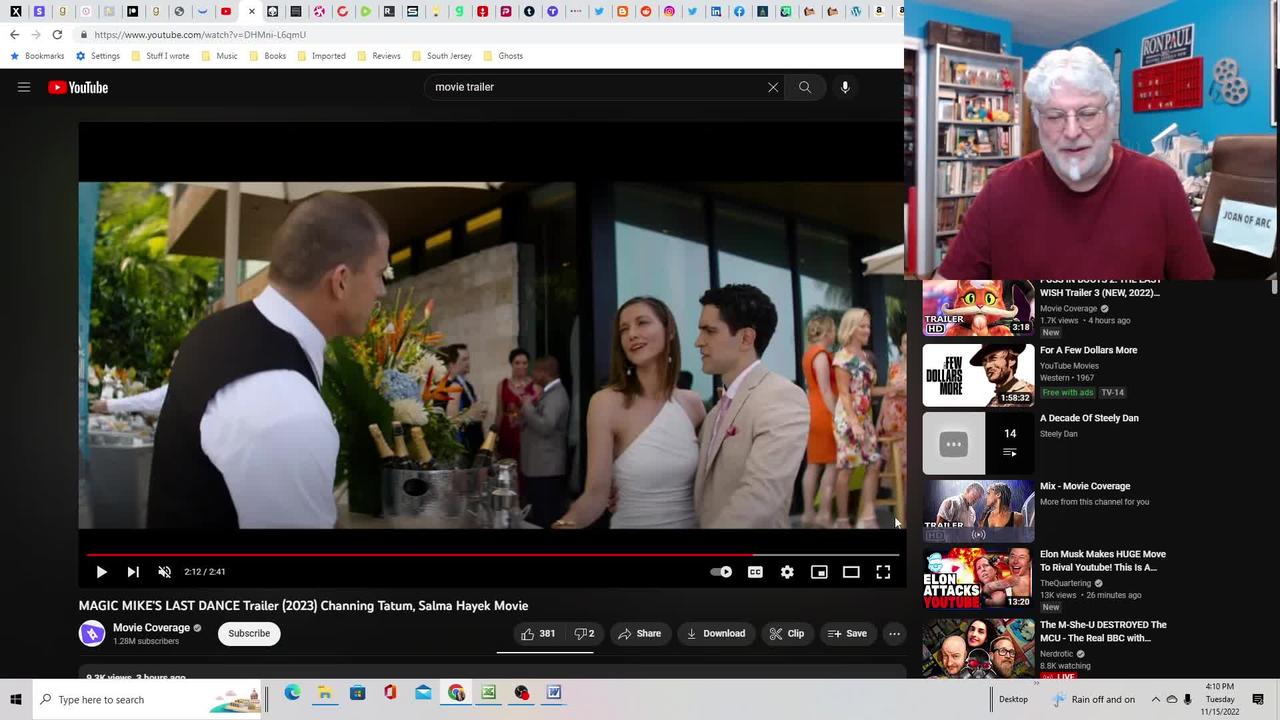Open the Books bookmark folder
The height and width of the screenshot is (720, 1280).
tap(267, 56)
